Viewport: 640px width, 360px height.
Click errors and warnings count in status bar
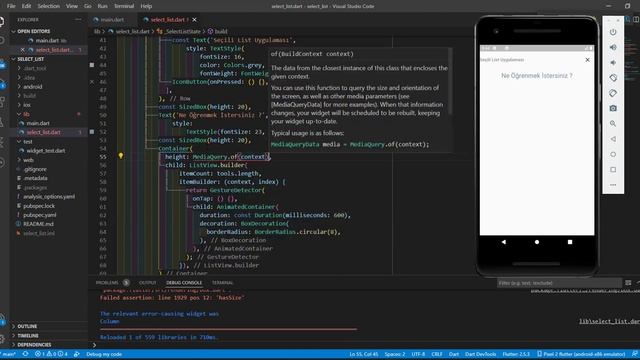51,354
